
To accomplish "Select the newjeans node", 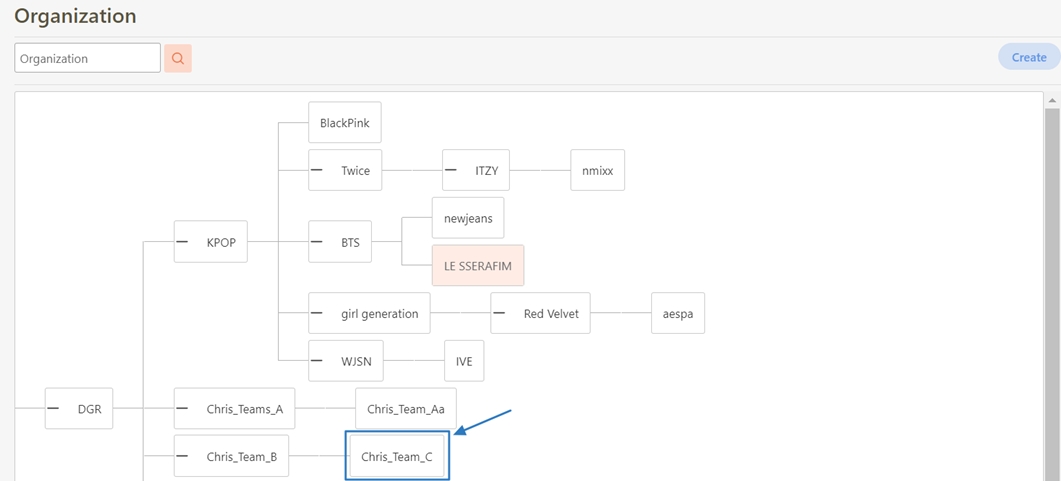I will (468, 218).
